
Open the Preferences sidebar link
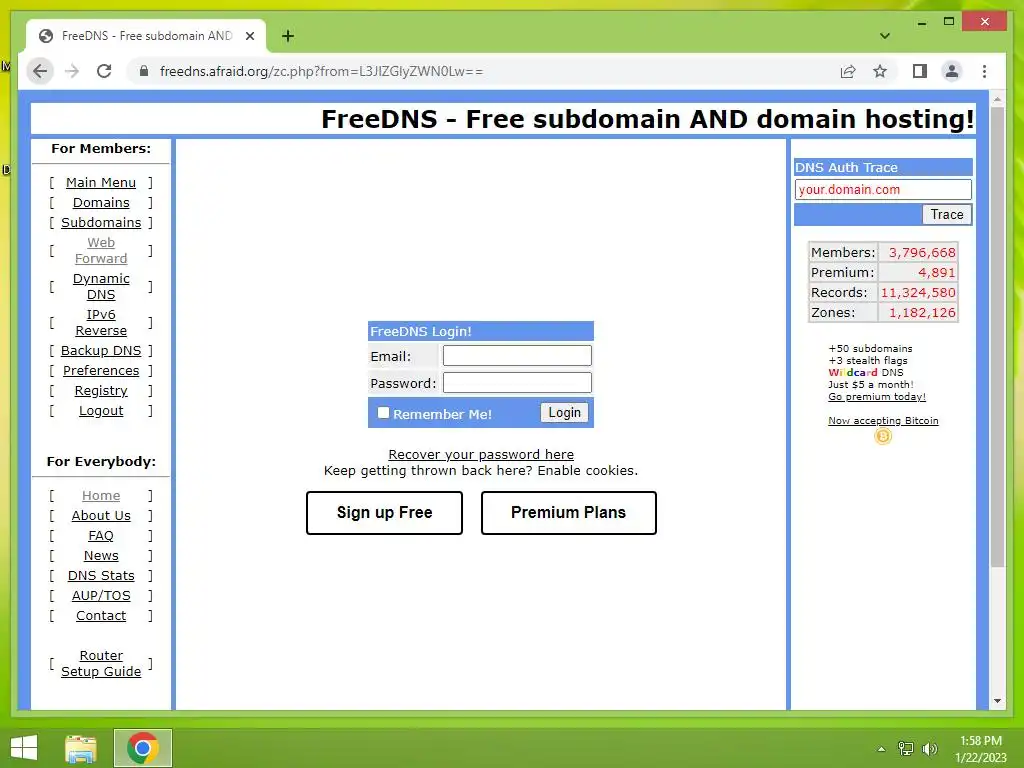tap(101, 371)
